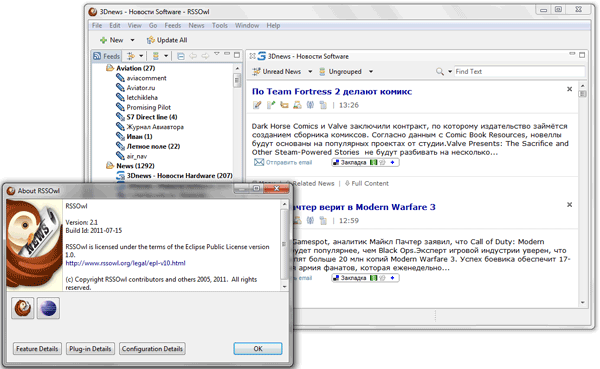Click the Collapse All icon in Feeds panel
This screenshot has width=600, height=369.
pyautogui.click(x=181, y=56)
